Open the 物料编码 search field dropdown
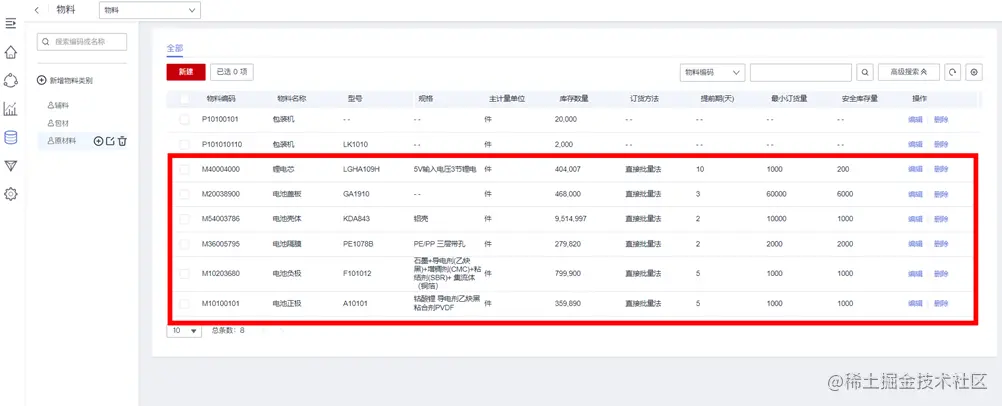The width and height of the screenshot is (1002, 406). coord(712,72)
